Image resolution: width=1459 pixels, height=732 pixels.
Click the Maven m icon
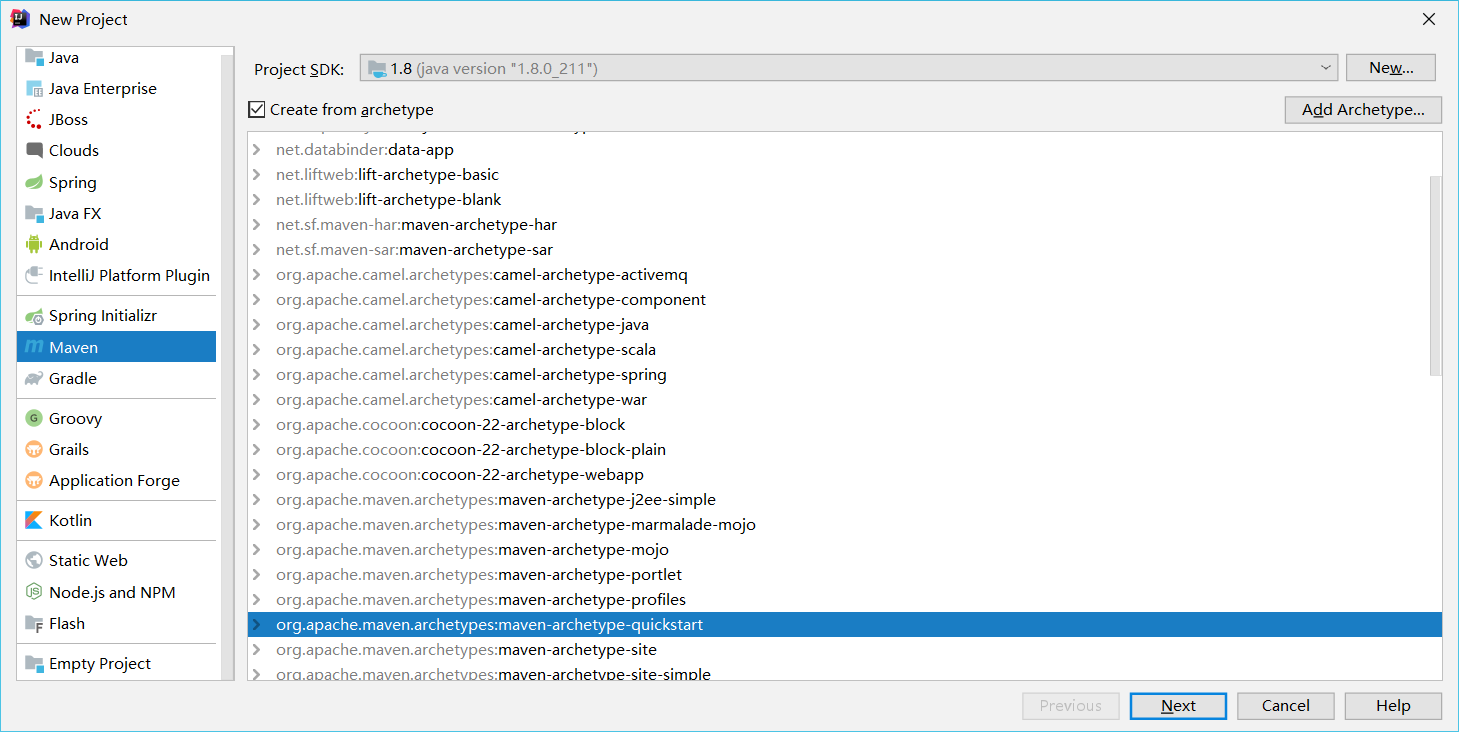34,347
